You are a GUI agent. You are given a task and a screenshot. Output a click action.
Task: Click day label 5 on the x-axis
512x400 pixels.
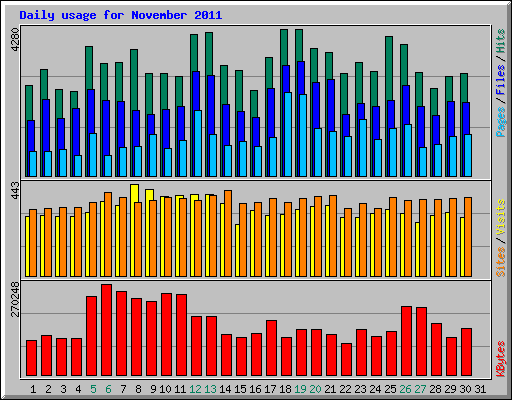[x=93, y=389]
